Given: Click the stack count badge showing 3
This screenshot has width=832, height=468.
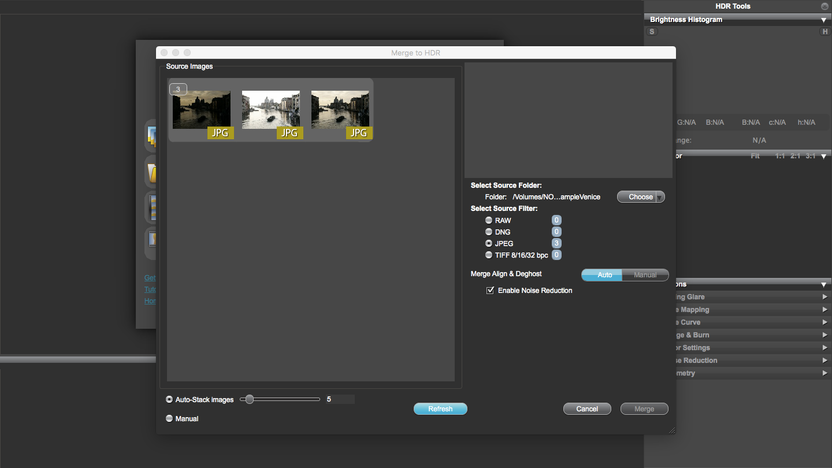Looking at the screenshot, I should tap(178, 89).
